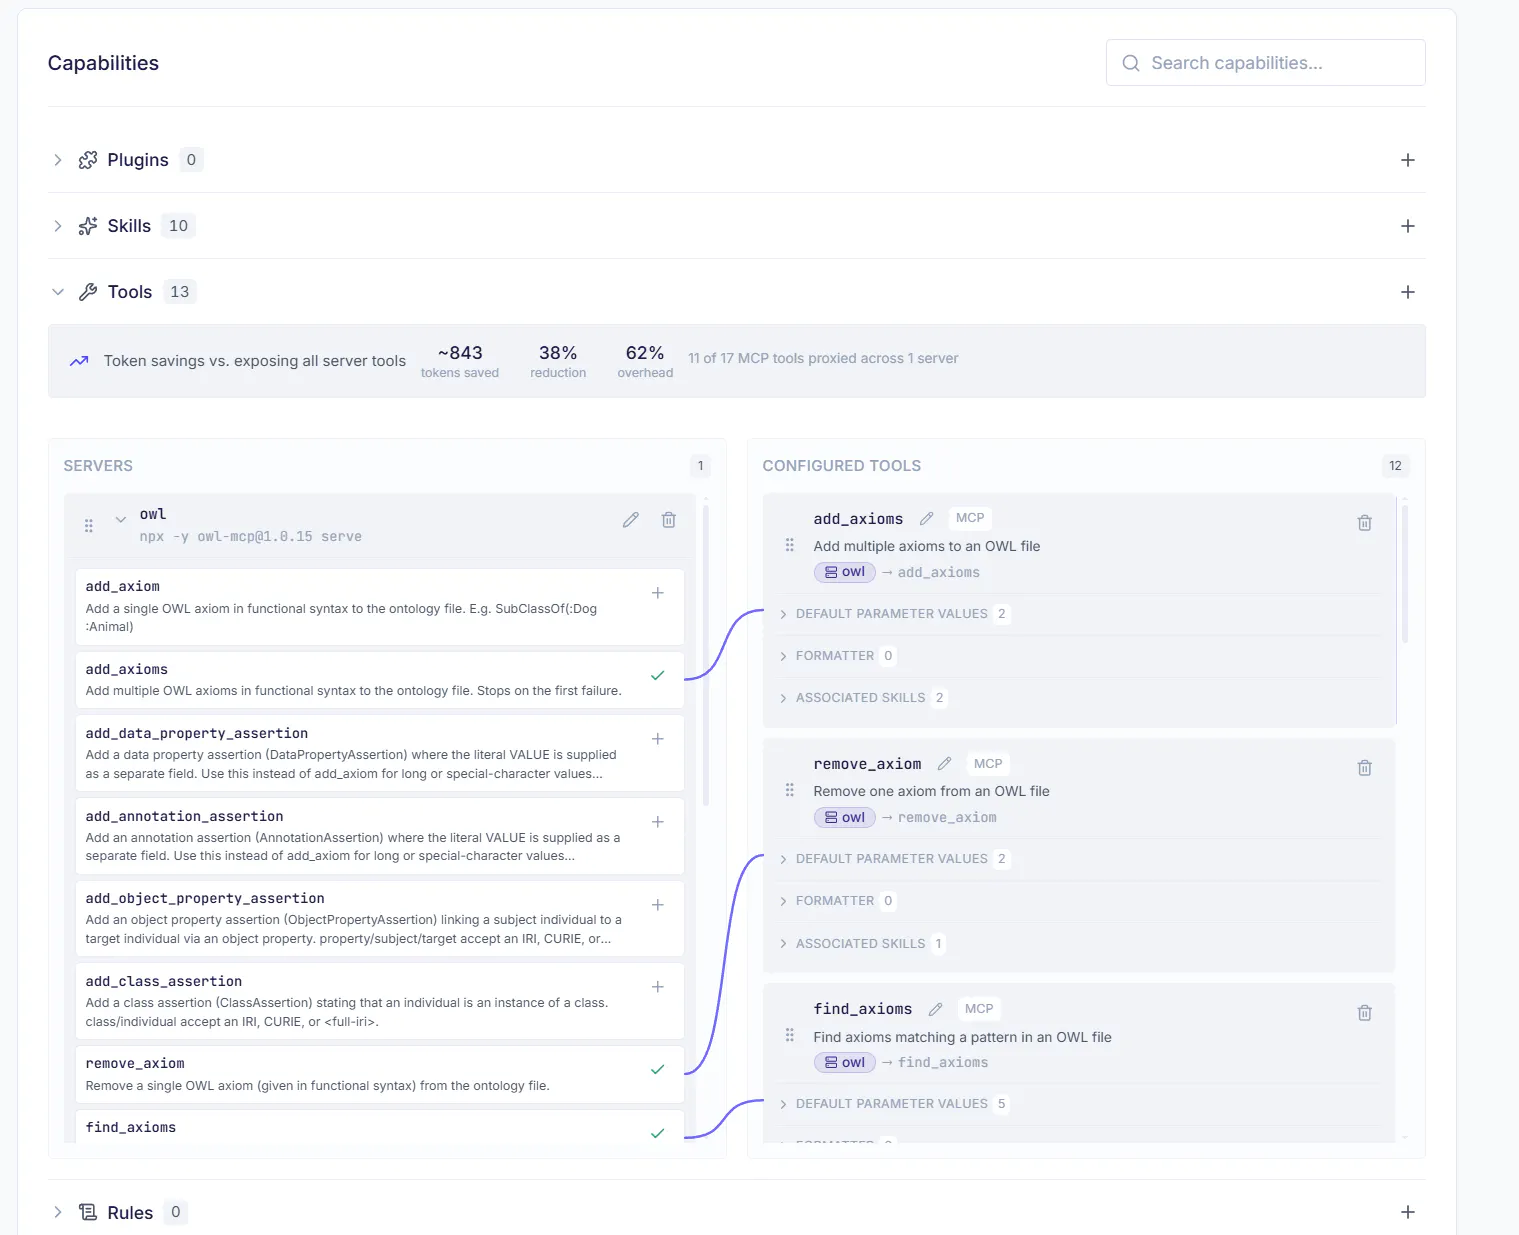Delete the owl server with trash icon
Image resolution: width=1519 pixels, height=1235 pixels.
point(669,520)
